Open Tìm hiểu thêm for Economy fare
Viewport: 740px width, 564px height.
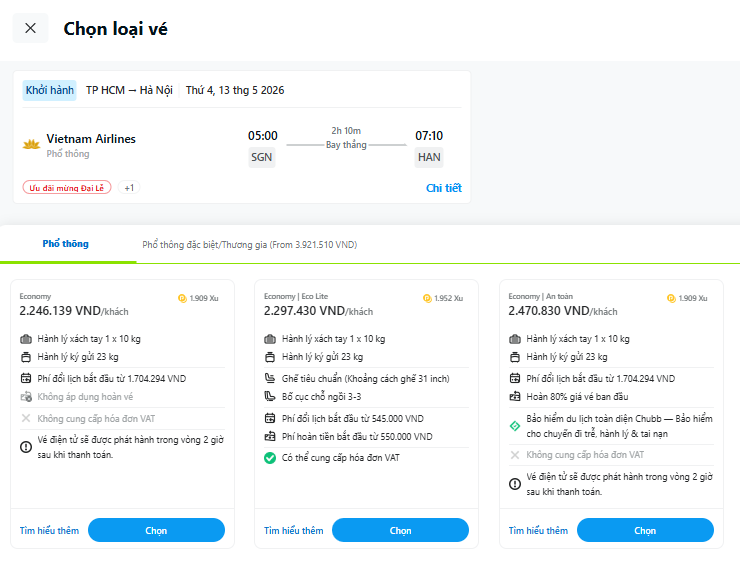coord(49,531)
